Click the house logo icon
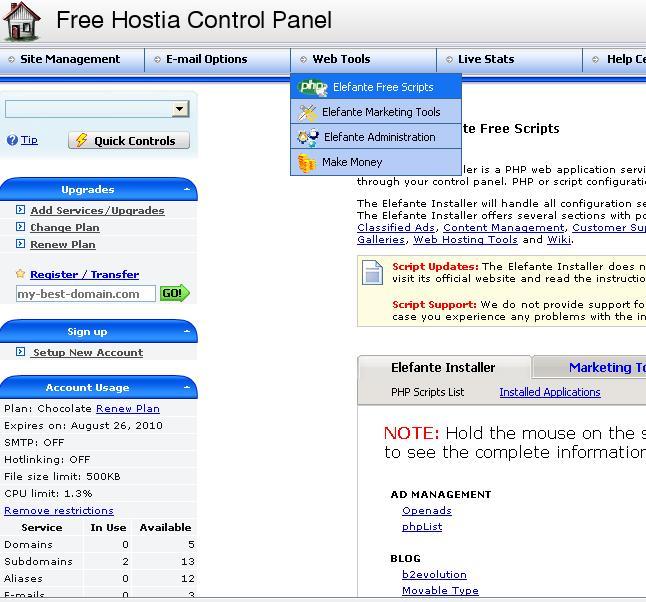Image resolution: width=646 pixels, height=602 pixels. point(21,21)
